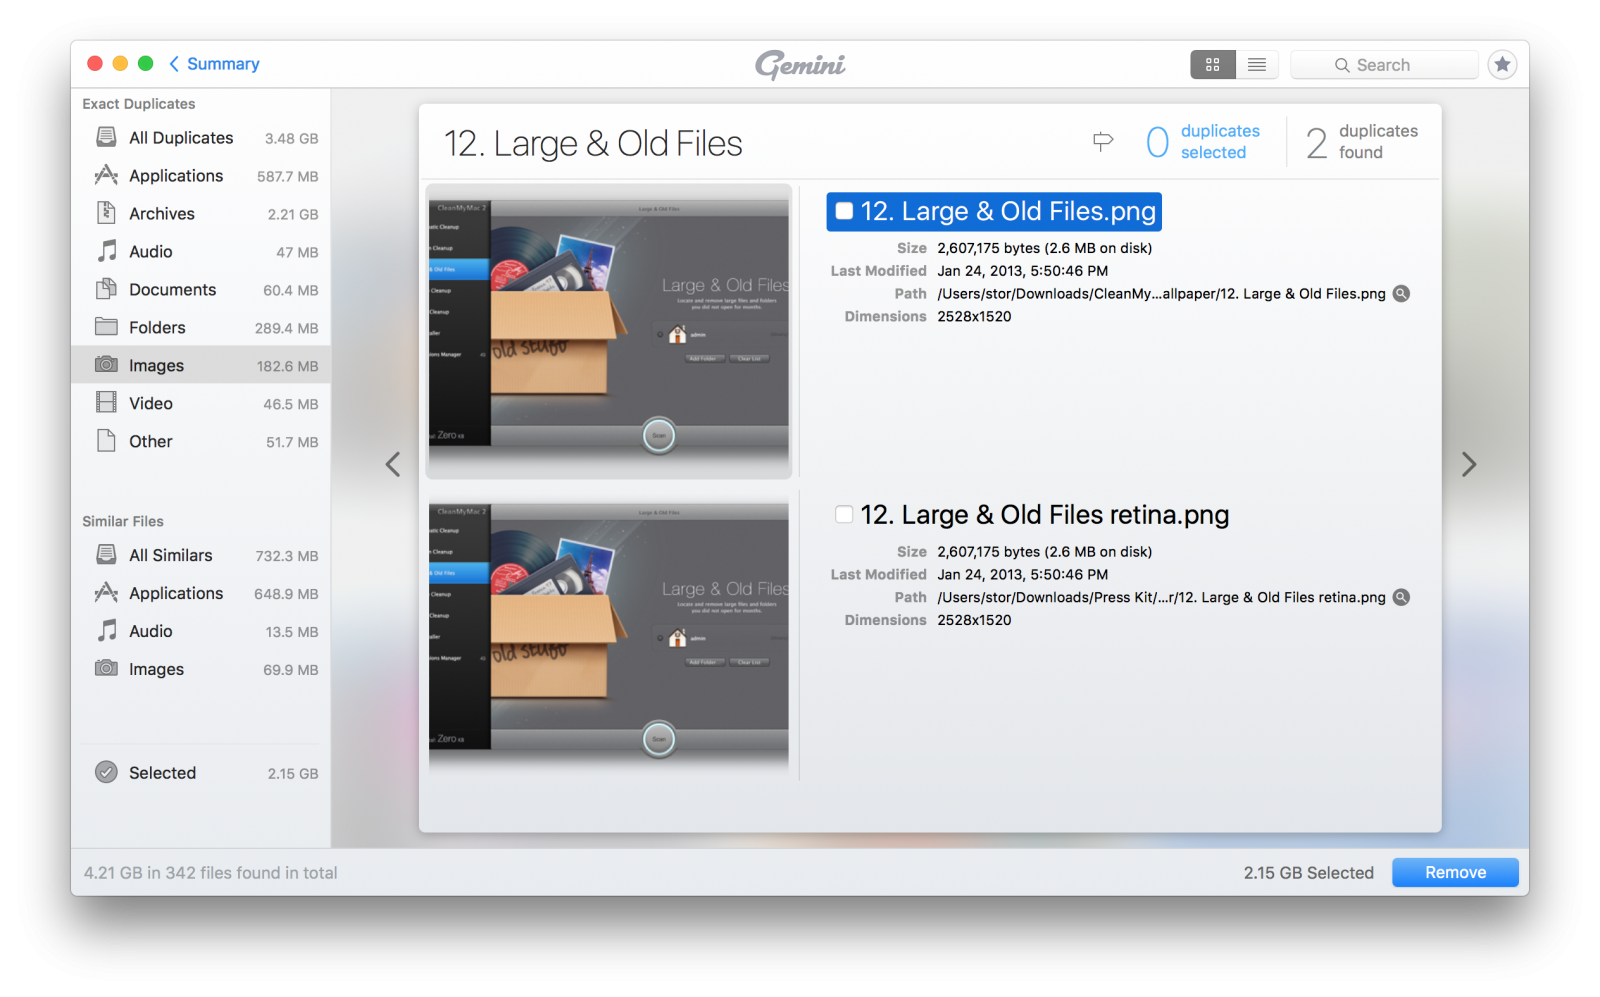The width and height of the screenshot is (1600, 997).
Task: Click the Archives zip icon
Action: 106,213
